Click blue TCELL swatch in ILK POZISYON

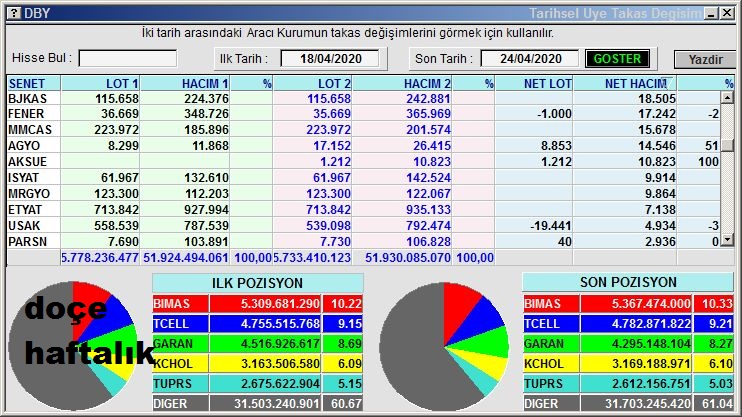180,324
